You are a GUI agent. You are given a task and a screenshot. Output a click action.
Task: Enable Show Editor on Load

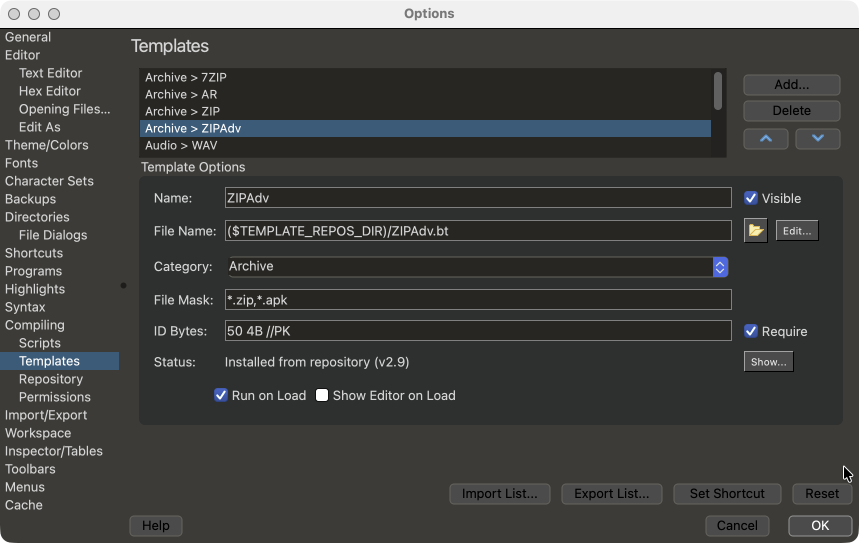click(x=322, y=395)
